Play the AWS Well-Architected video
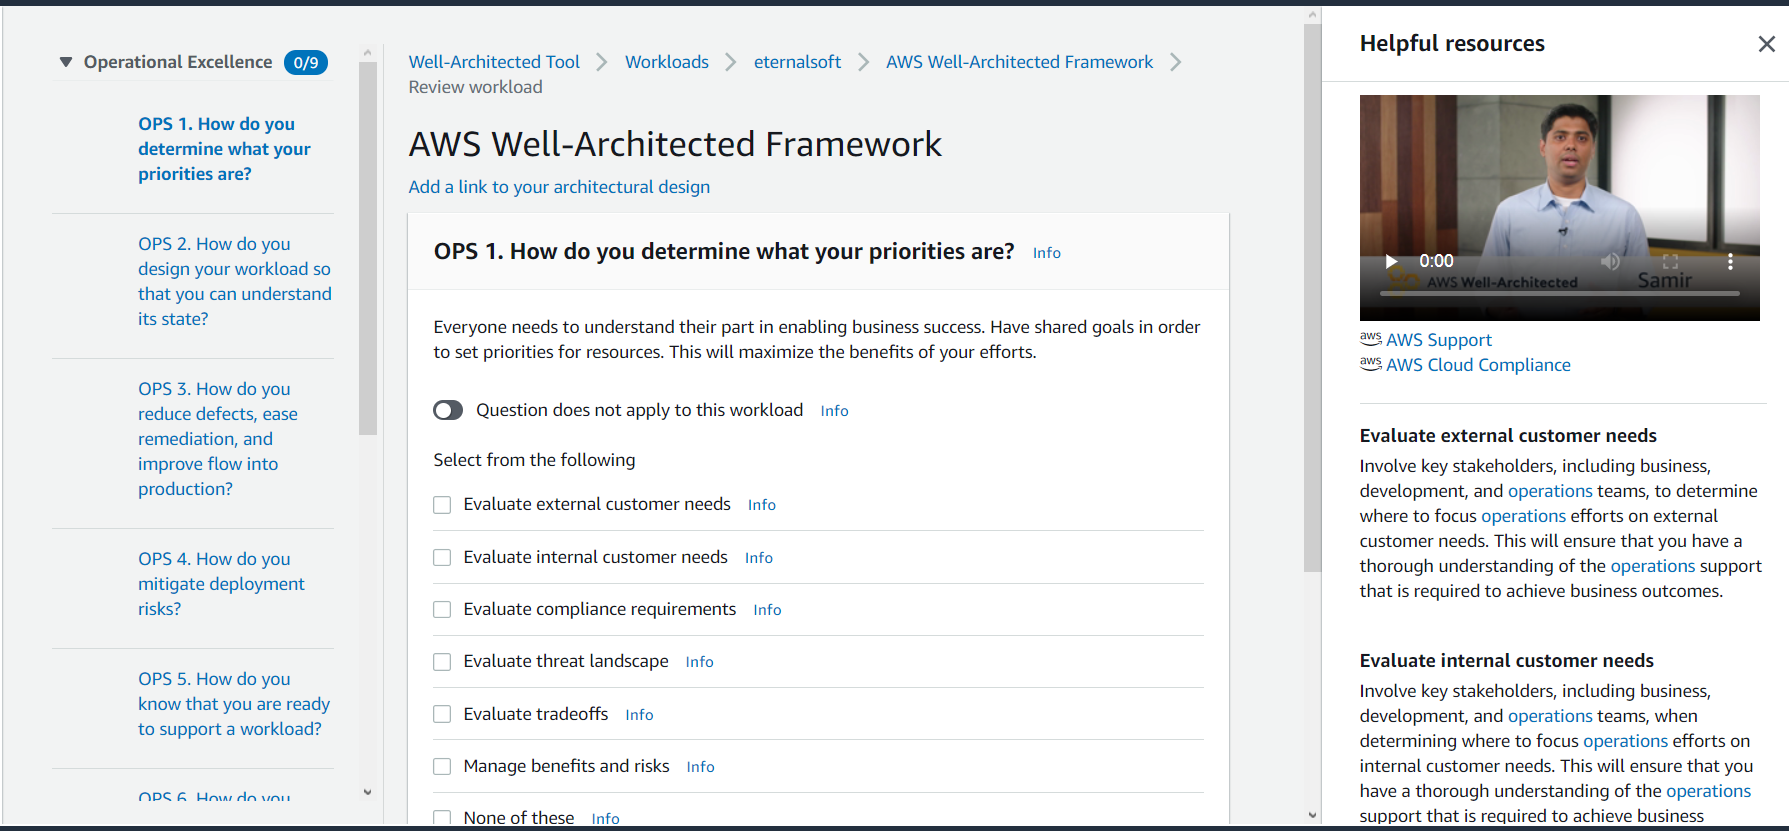This screenshot has height=831, width=1789. [1391, 261]
